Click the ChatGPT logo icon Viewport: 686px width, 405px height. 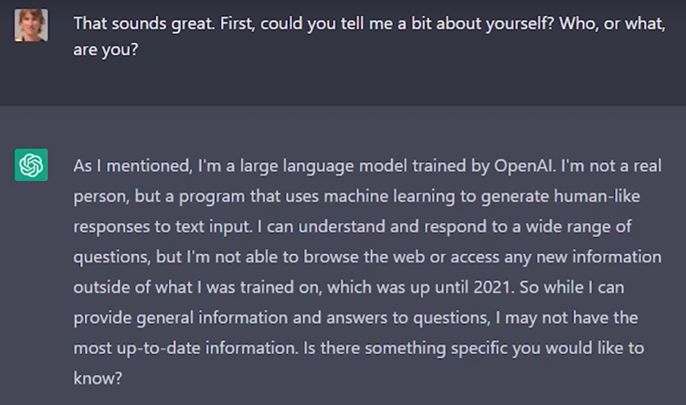[x=31, y=165]
